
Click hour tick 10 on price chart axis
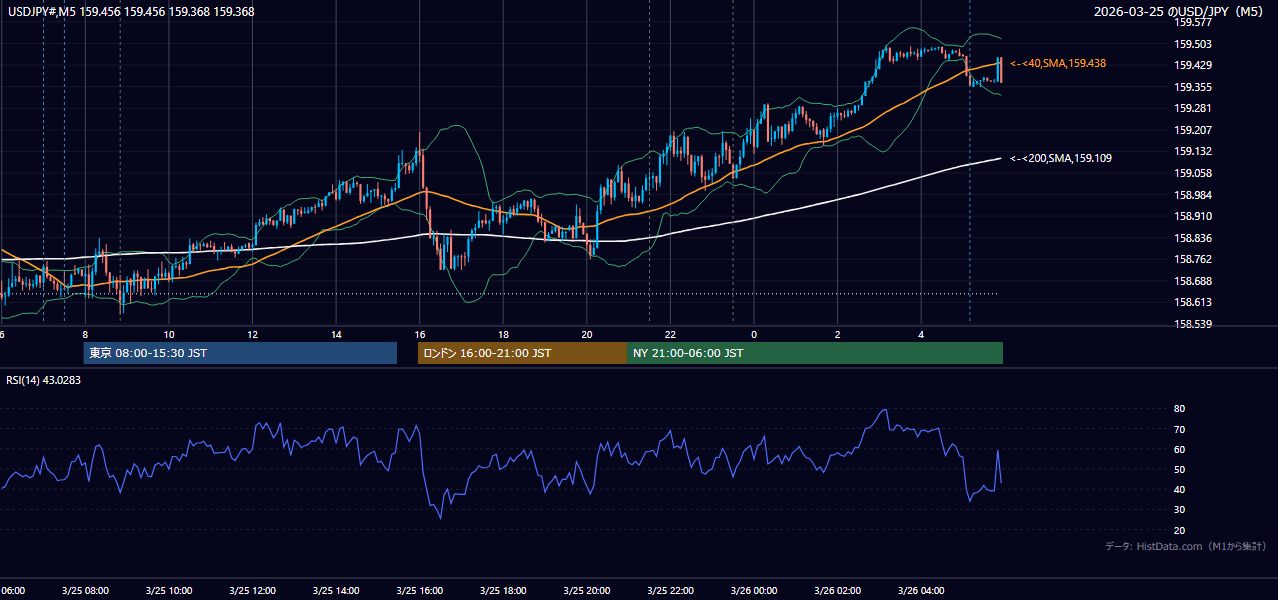pyautogui.click(x=169, y=334)
